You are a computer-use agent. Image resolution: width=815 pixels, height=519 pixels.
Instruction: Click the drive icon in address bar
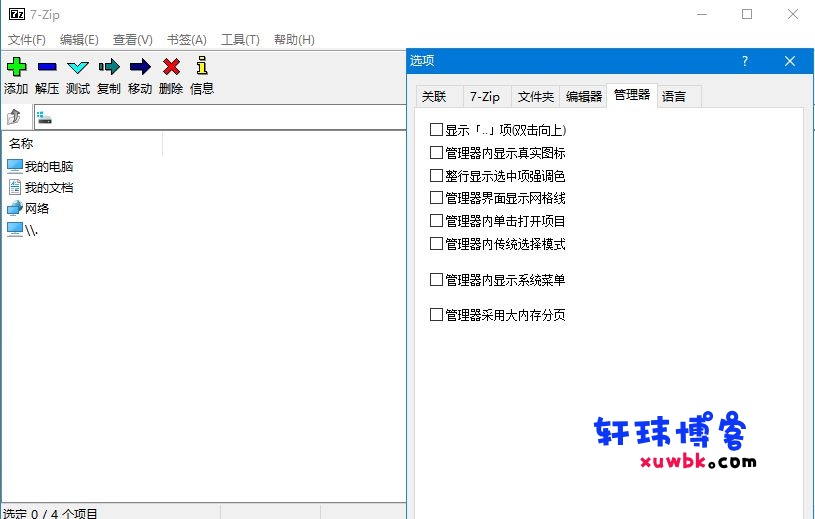point(44,118)
